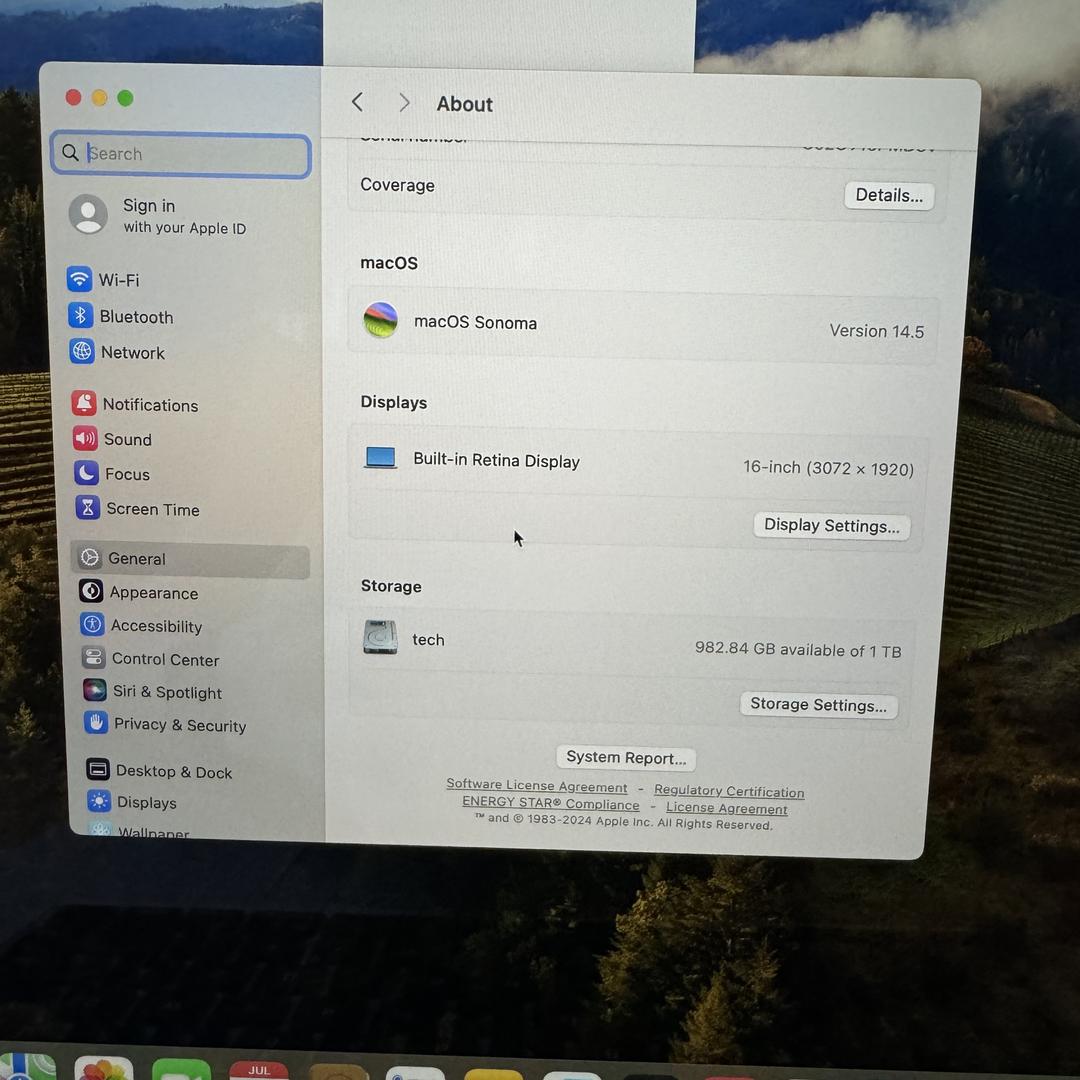Click the General gear icon

(x=90, y=557)
